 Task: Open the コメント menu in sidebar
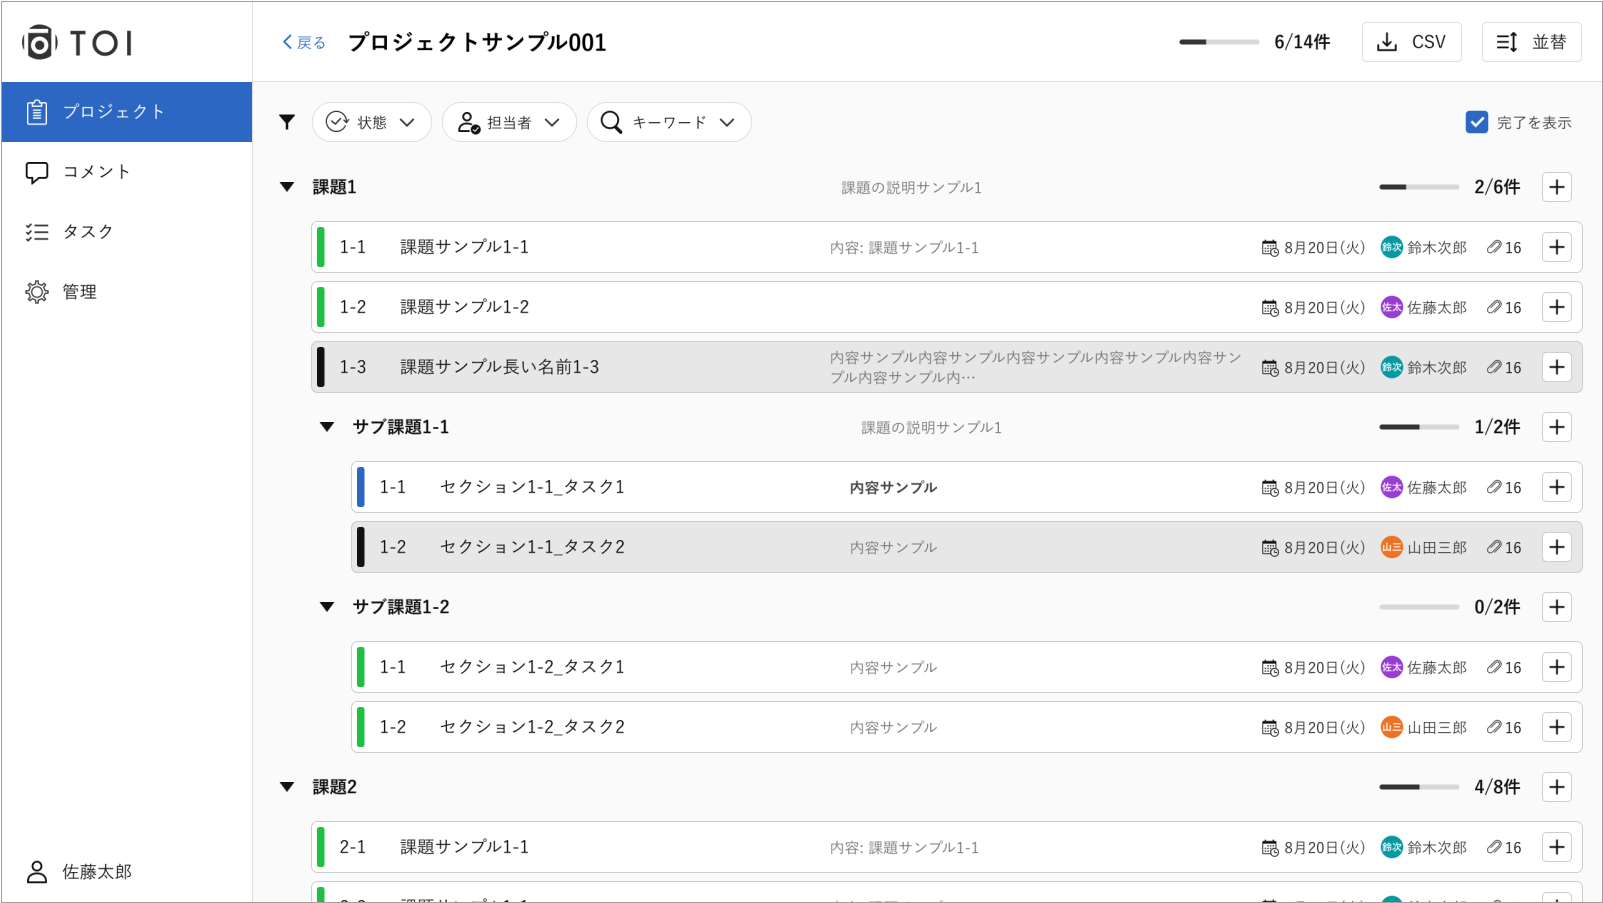tap(96, 172)
